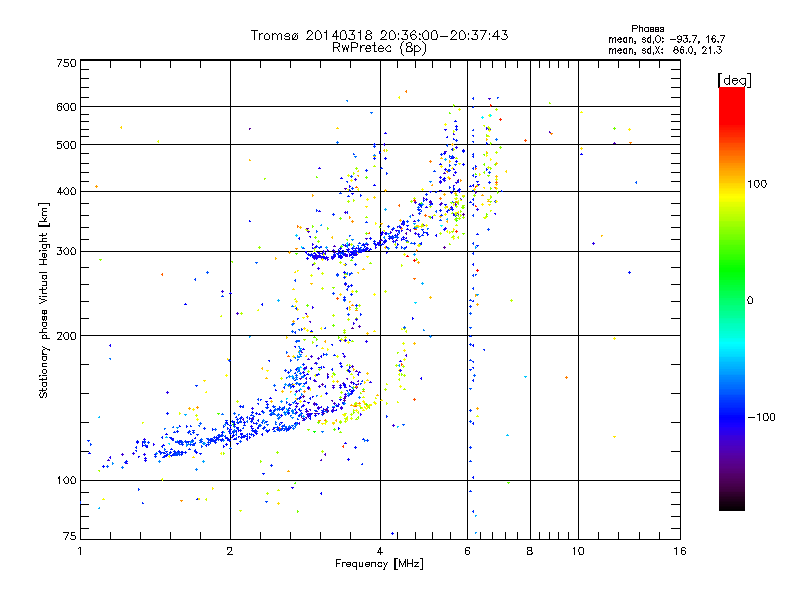Viewport: 800px width, 600px height.
Task: Click the "Phases" heading at top right
Action: coord(647,29)
